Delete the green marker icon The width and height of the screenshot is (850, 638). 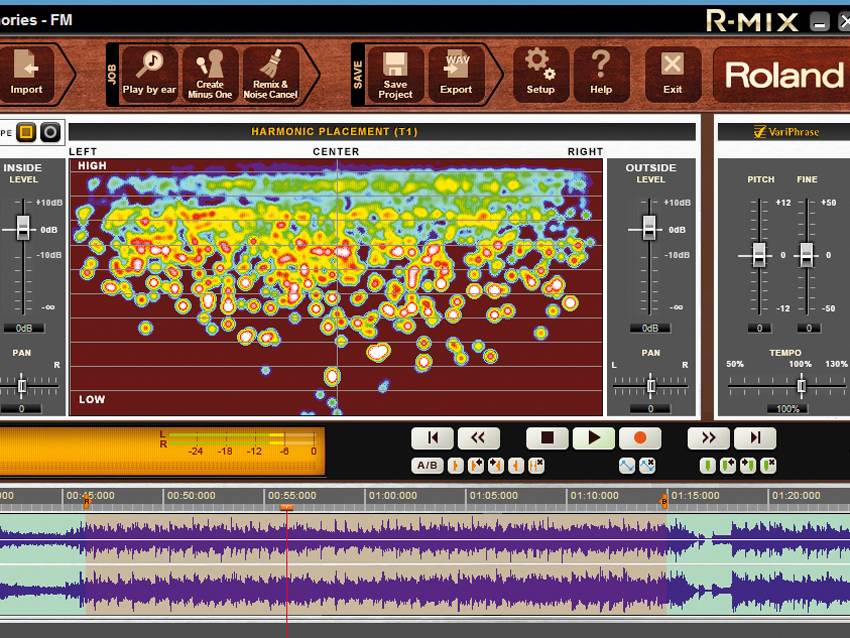click(768, 466)
